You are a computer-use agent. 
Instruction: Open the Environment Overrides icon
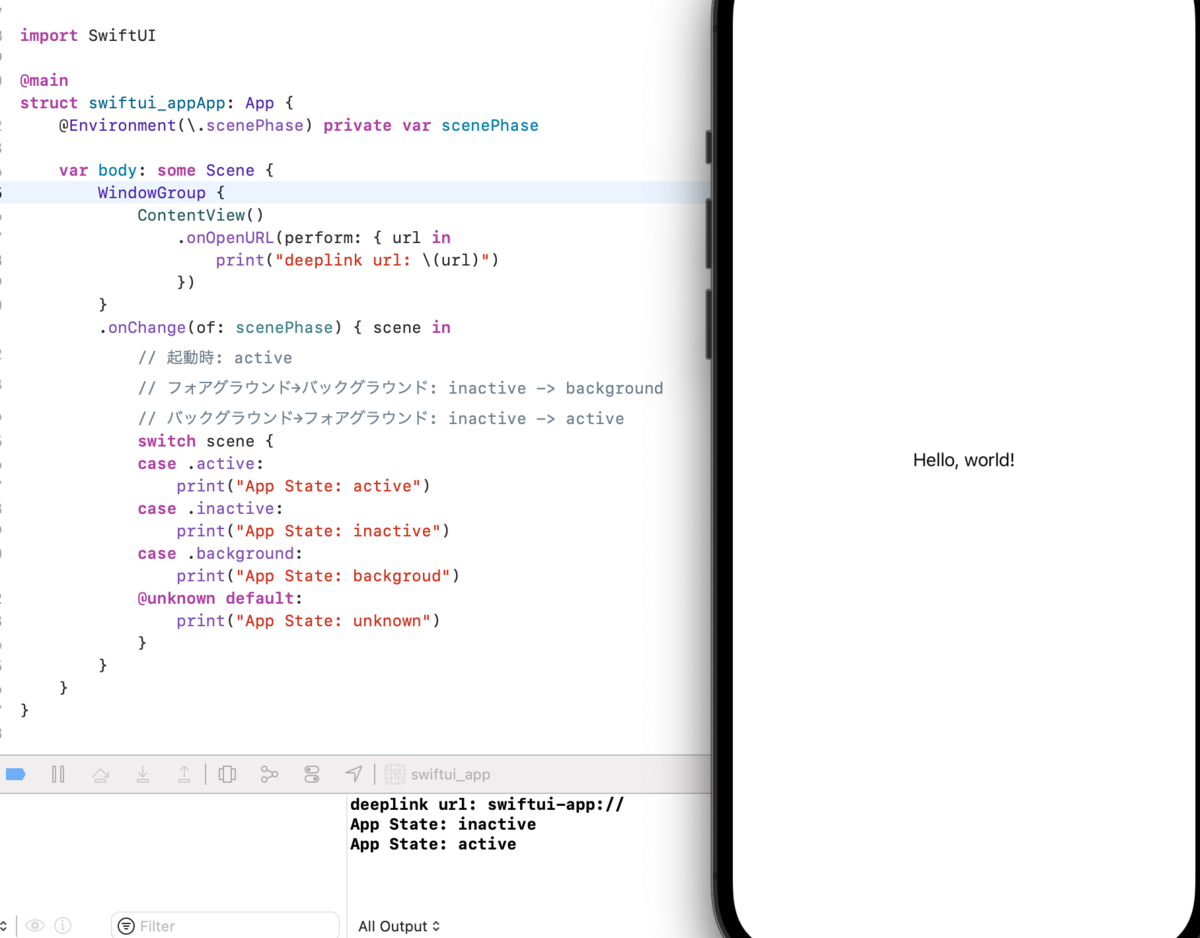[x=312, y=774]
